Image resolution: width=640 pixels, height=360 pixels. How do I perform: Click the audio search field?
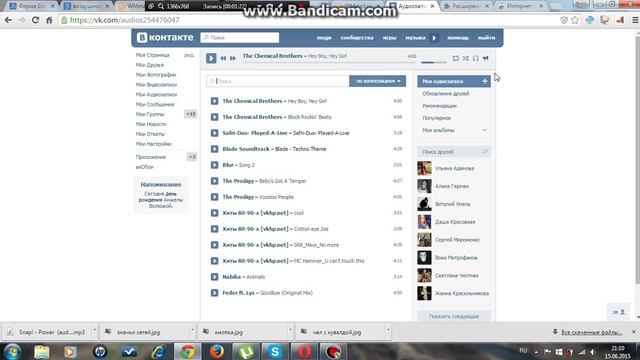pos(278,81)
